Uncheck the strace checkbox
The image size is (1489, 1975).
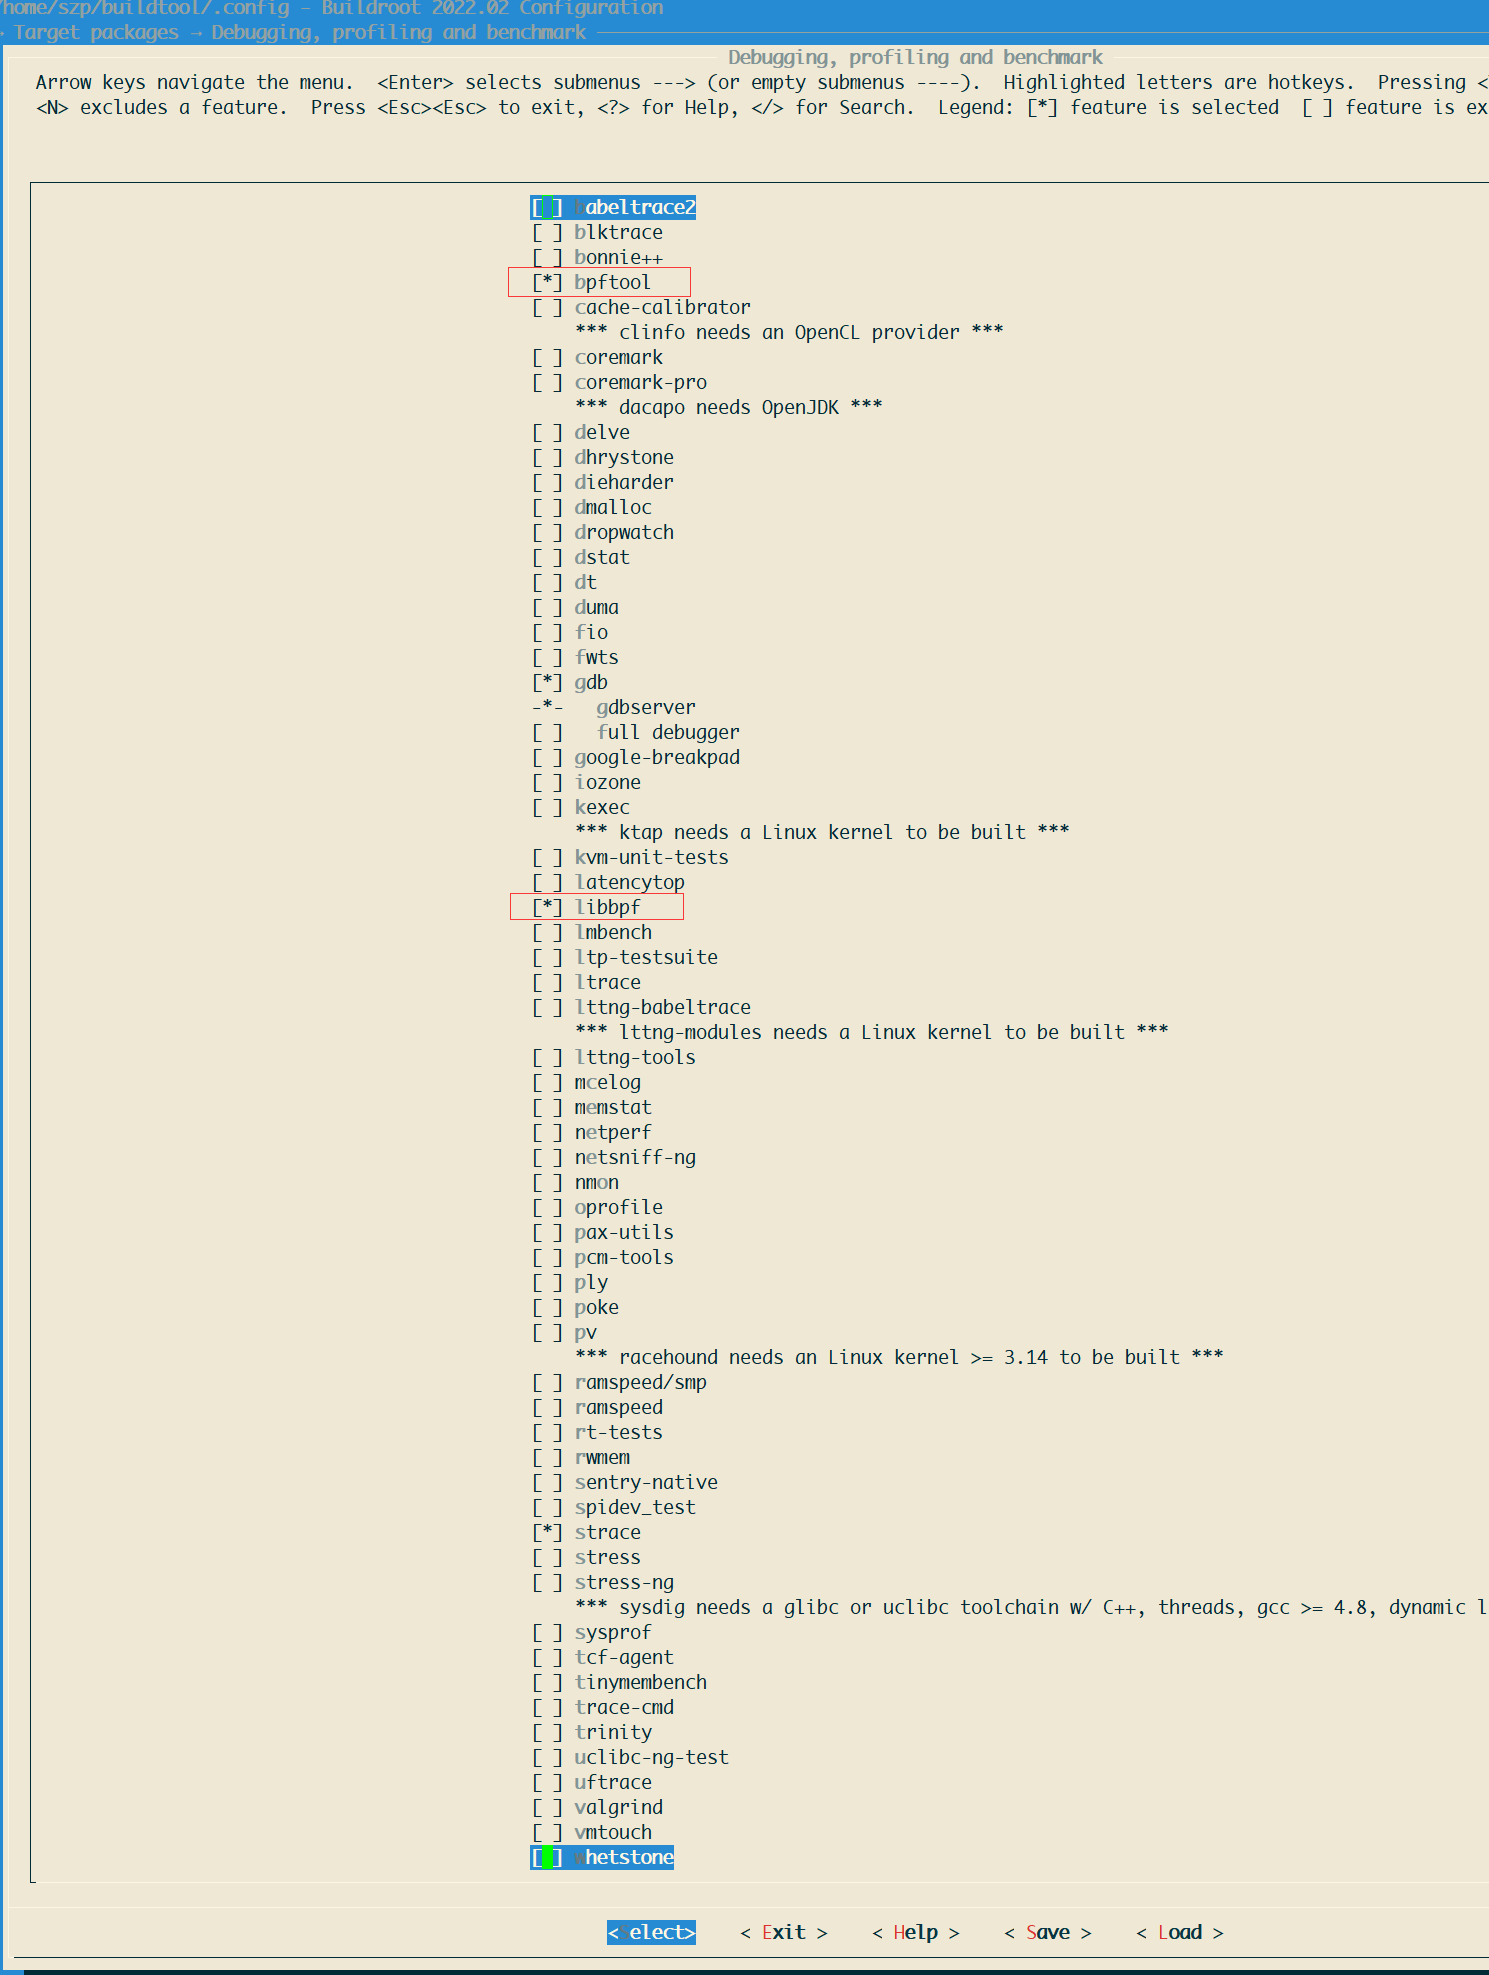(547, 1532)
